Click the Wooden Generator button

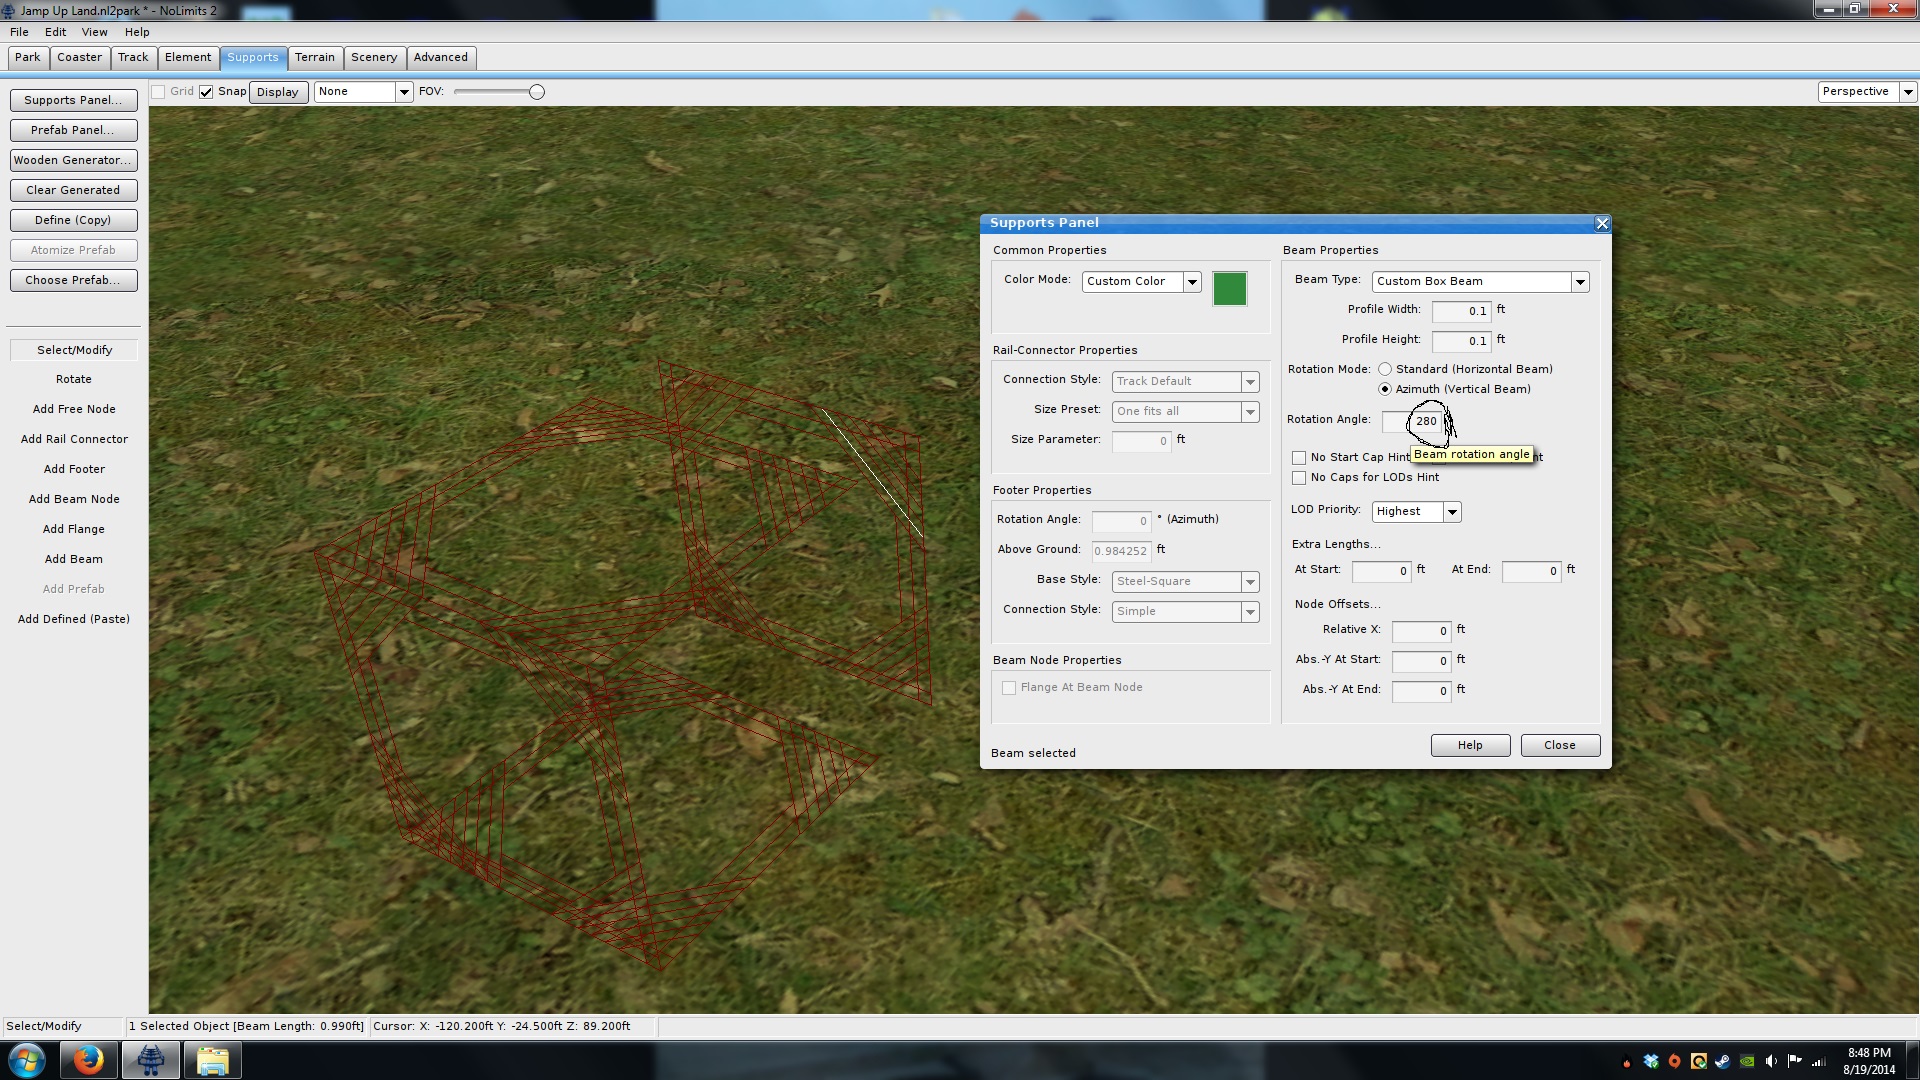pyautogui.click(x=73, y=160)
